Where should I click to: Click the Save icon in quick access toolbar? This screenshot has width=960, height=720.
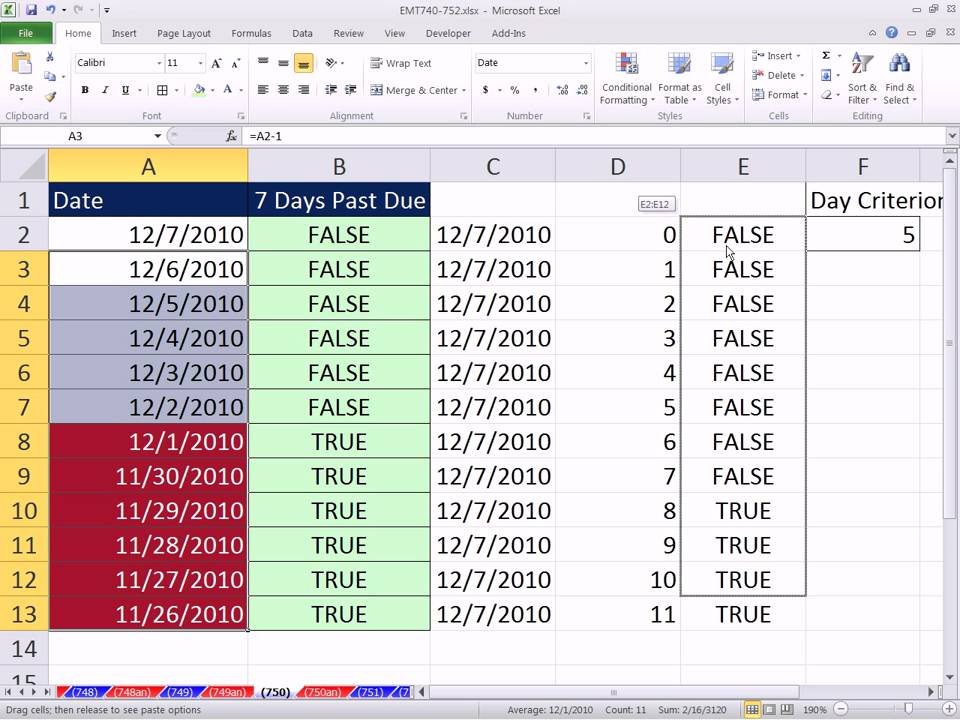point(31,10)
